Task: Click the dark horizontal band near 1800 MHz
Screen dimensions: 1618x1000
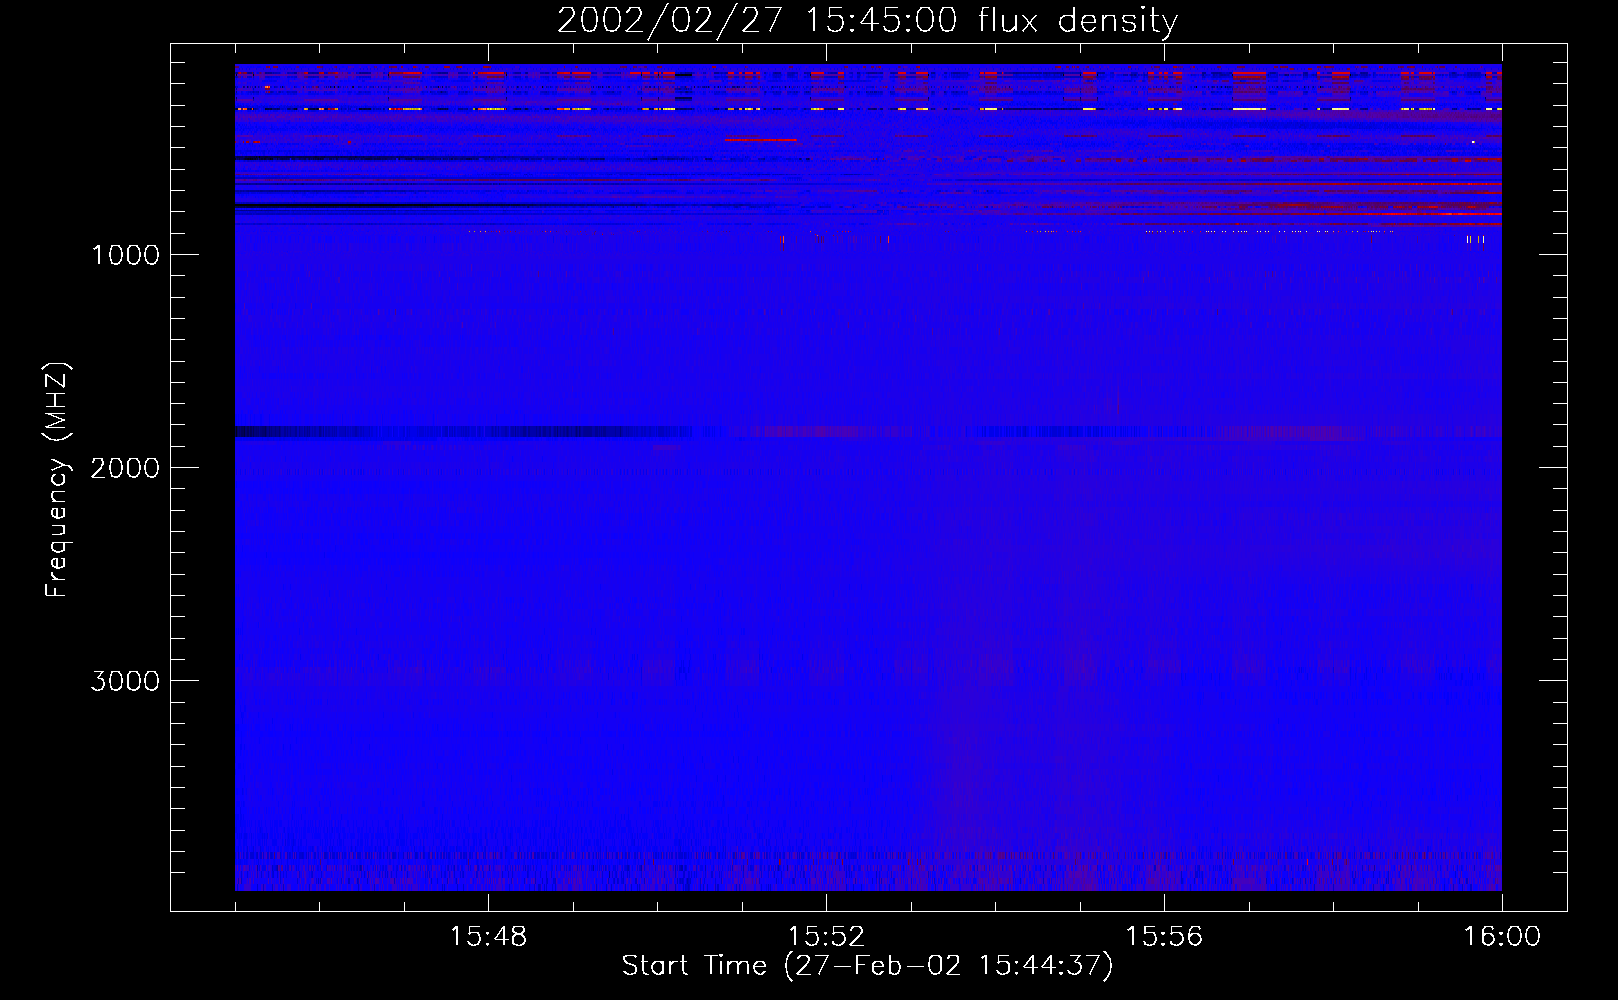Action: tap(463, 432)
